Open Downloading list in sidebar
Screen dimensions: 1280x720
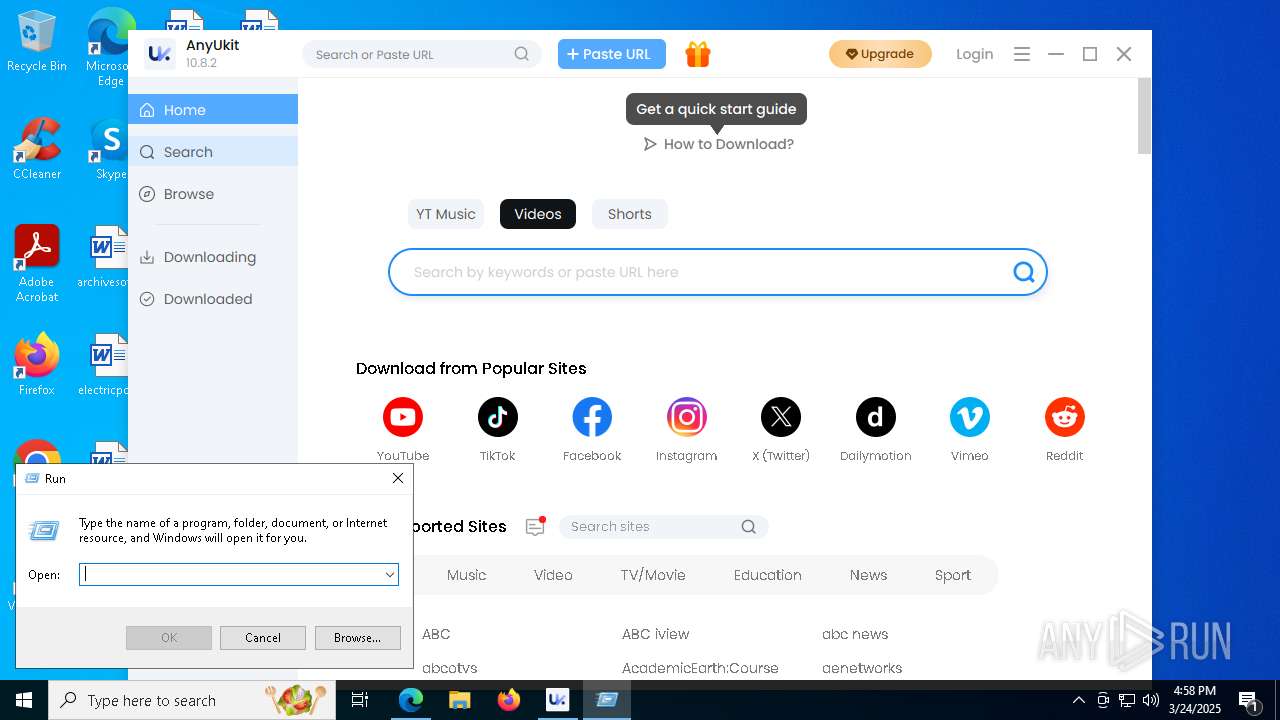(213, 257)
